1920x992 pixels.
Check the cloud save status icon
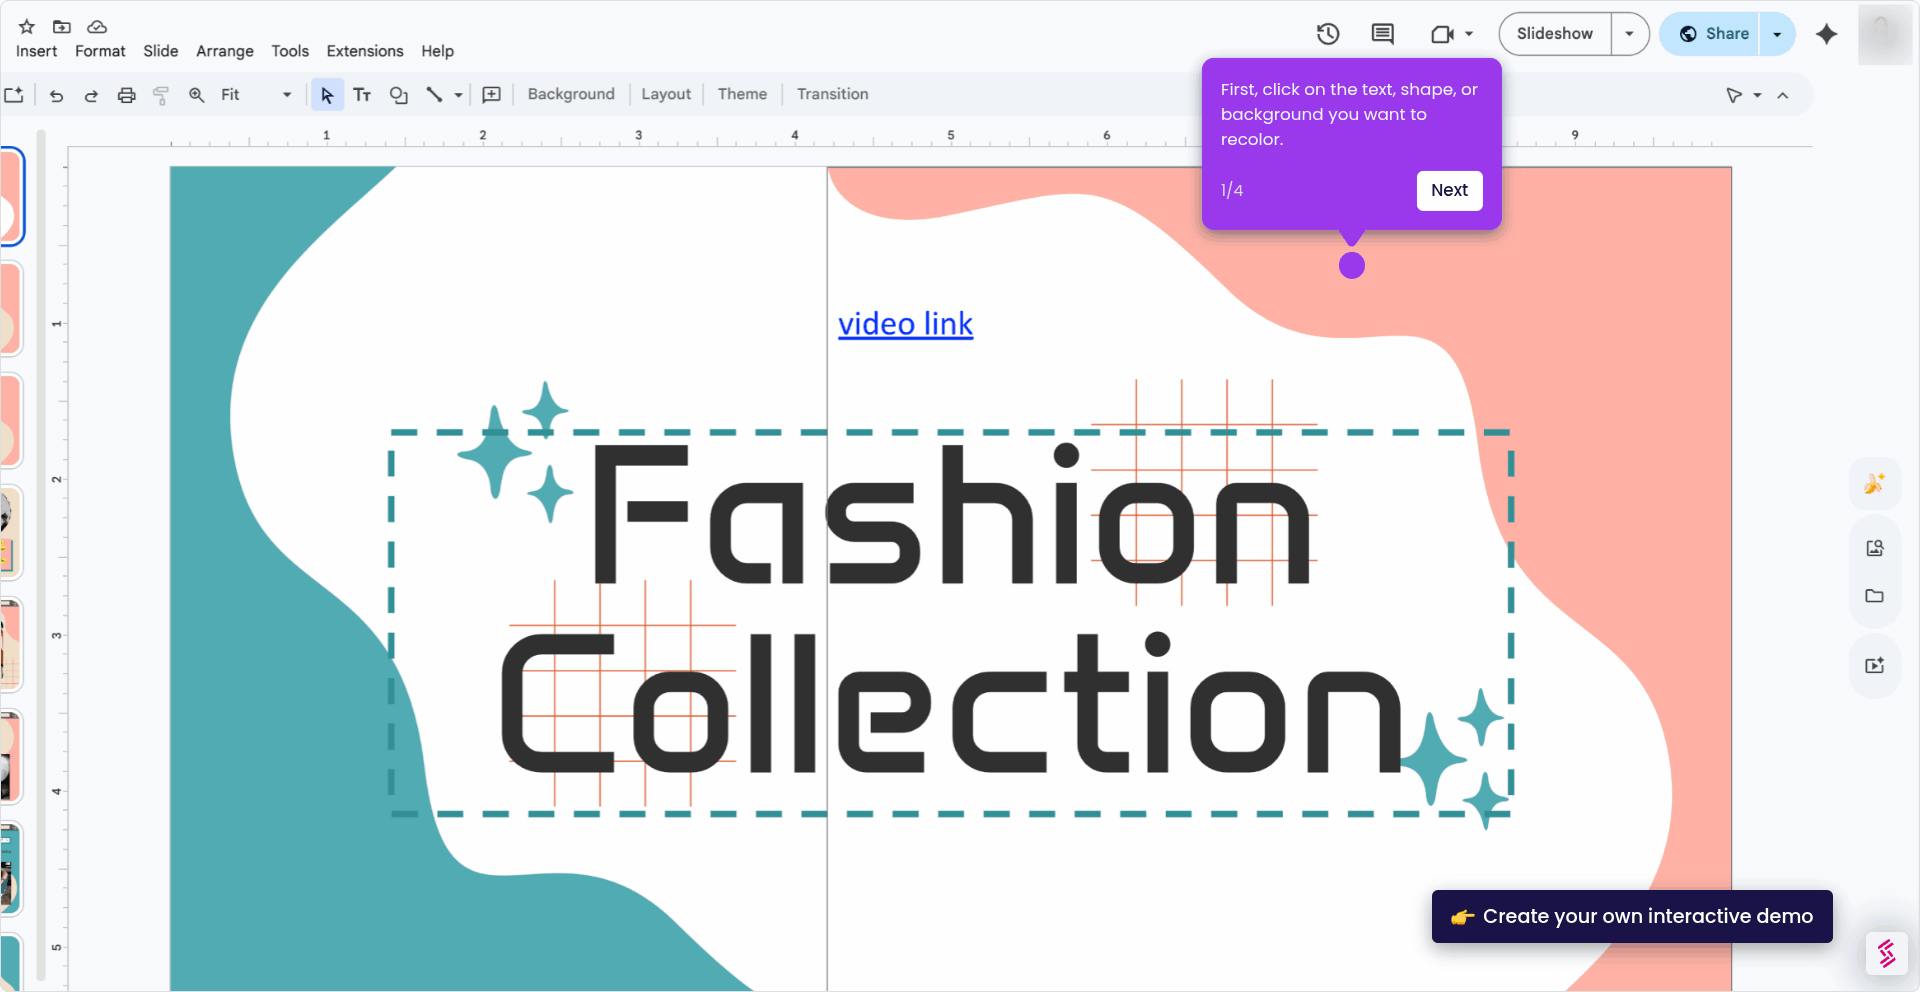click(x=97, y=27)
